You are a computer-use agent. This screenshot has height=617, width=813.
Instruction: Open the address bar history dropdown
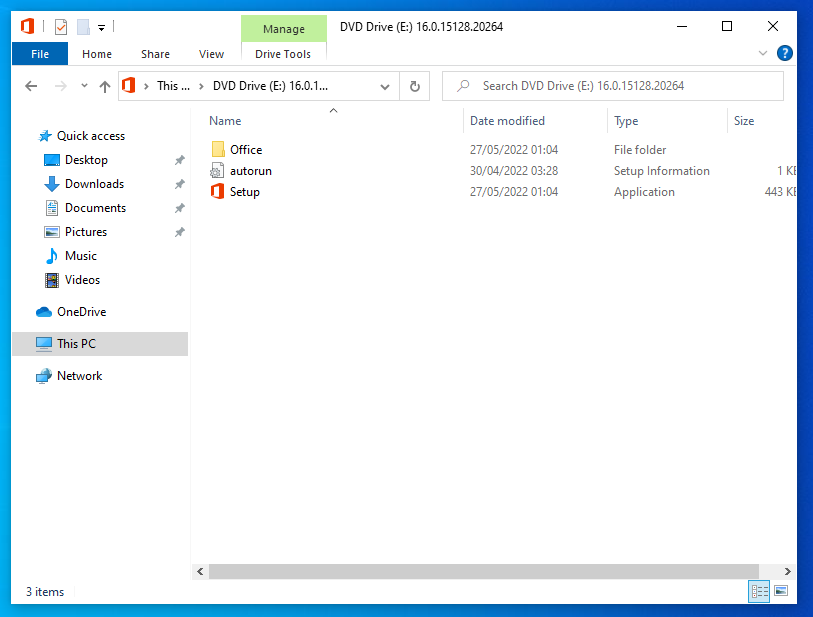tap(385, 87)
